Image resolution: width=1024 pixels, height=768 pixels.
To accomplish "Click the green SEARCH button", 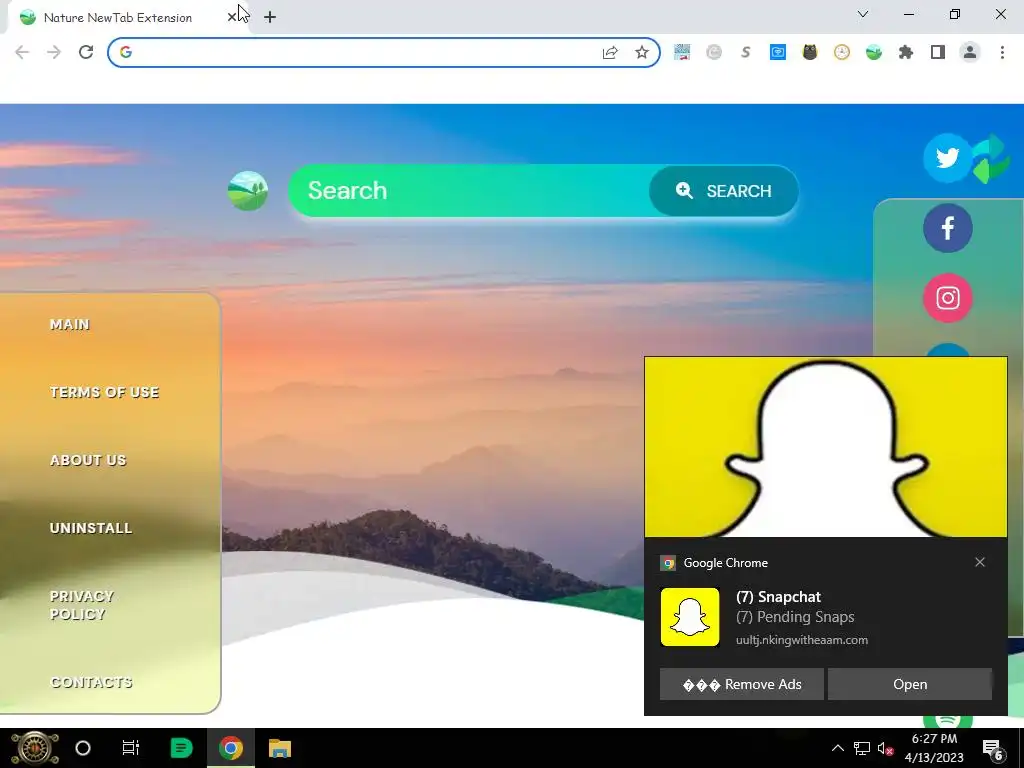I will click(724, 191).
